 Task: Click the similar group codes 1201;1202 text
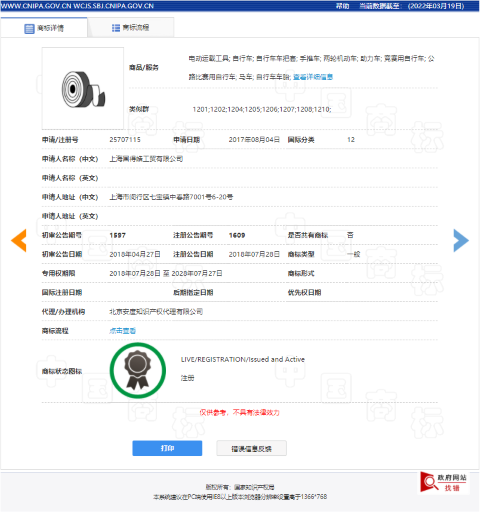point(262,109)
